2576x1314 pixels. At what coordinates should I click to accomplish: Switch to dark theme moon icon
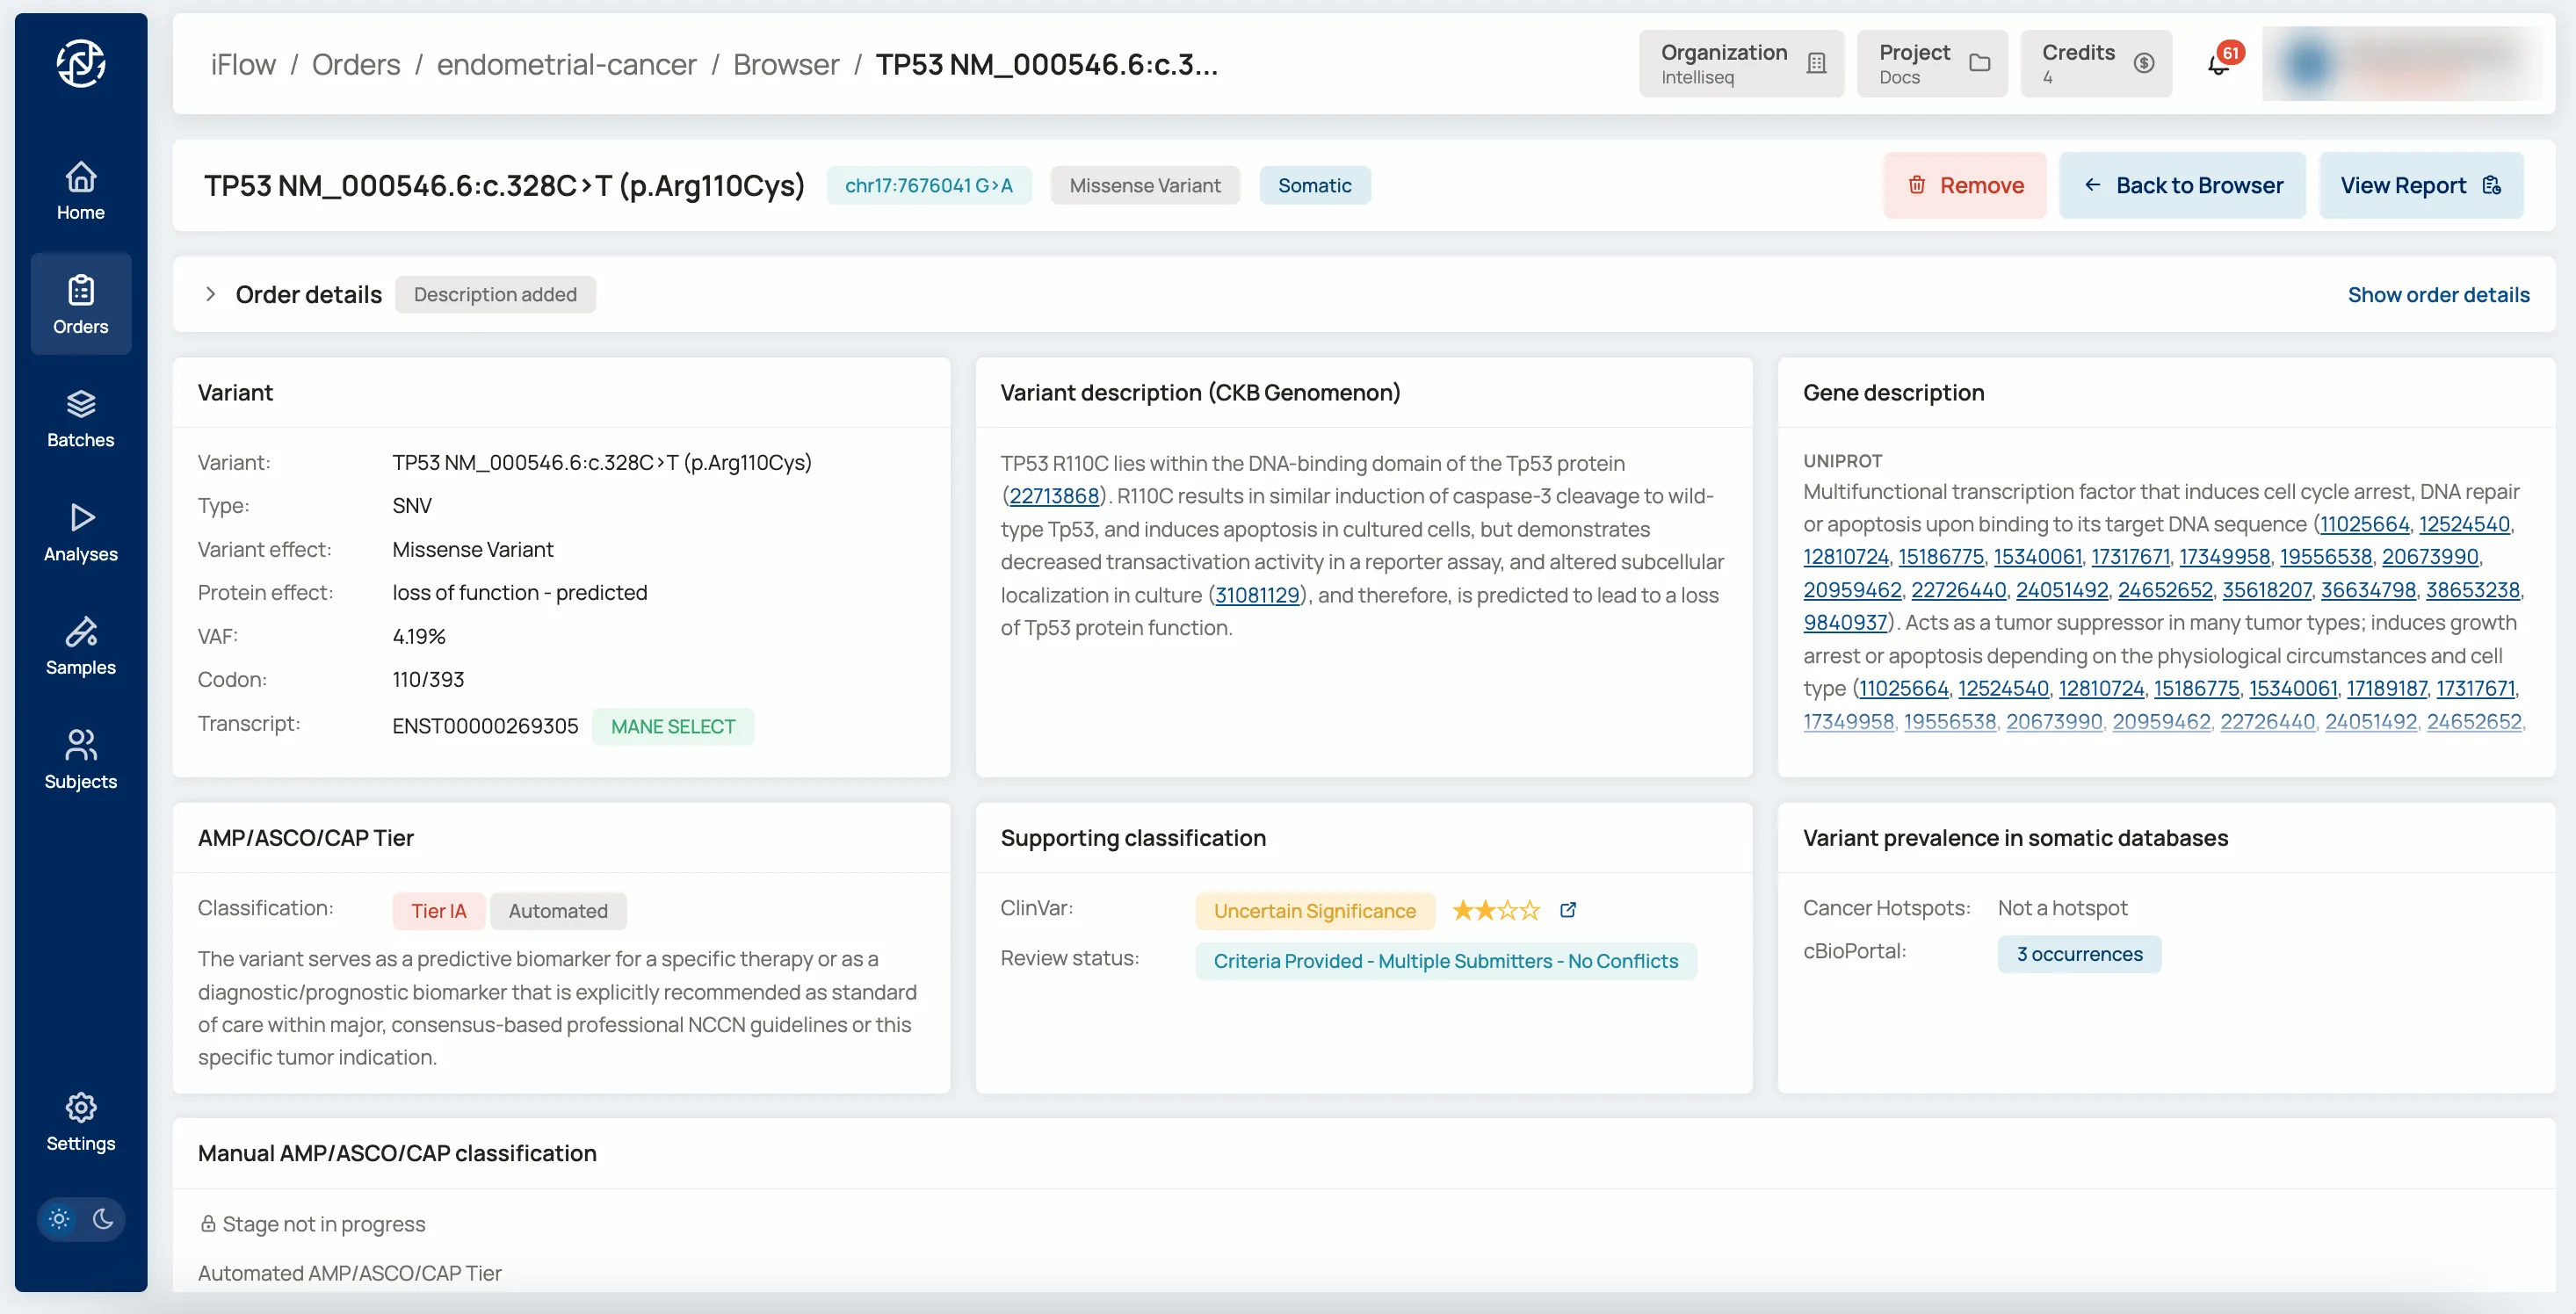point(103,1218)
